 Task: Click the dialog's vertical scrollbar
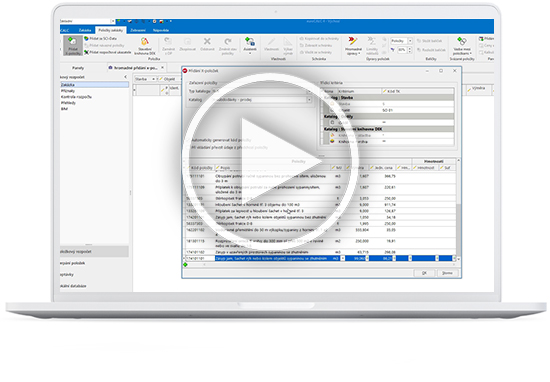[458, 209]
